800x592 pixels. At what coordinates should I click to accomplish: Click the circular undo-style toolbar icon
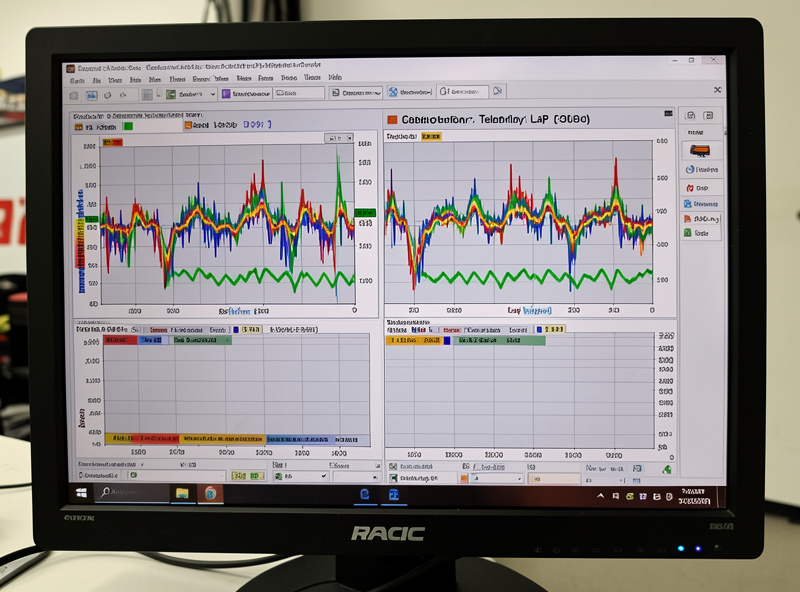pos(108,95)
